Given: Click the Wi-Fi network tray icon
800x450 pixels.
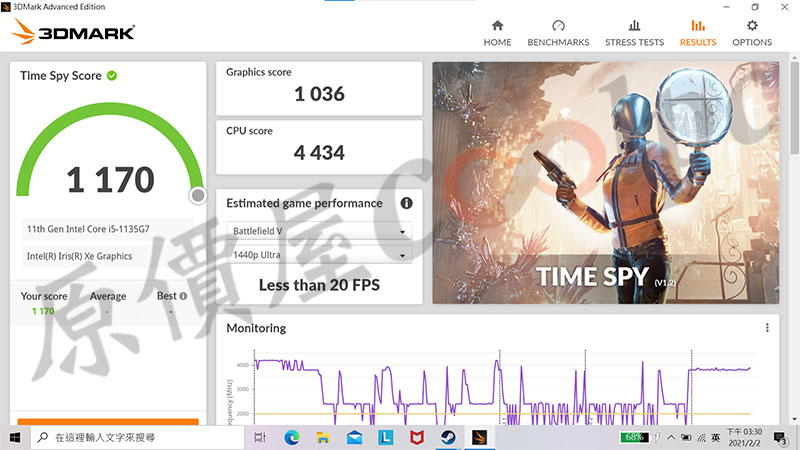Looking at the screenshot, I should [x=702, y=438].
